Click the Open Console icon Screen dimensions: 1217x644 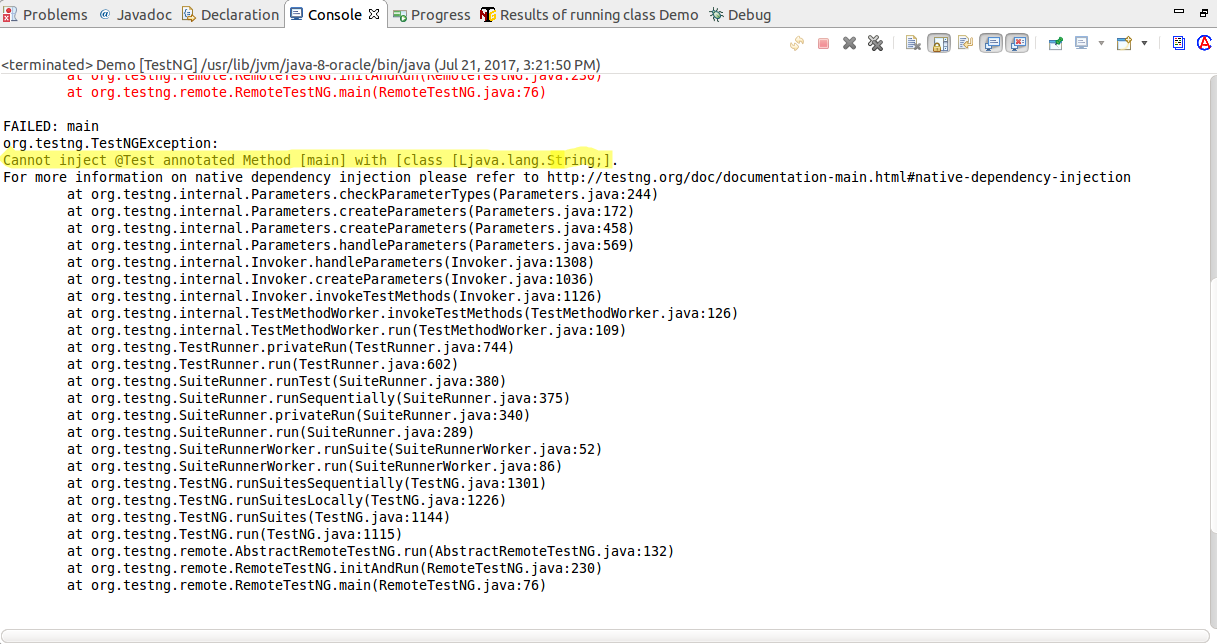click(x=1124, y=43)
